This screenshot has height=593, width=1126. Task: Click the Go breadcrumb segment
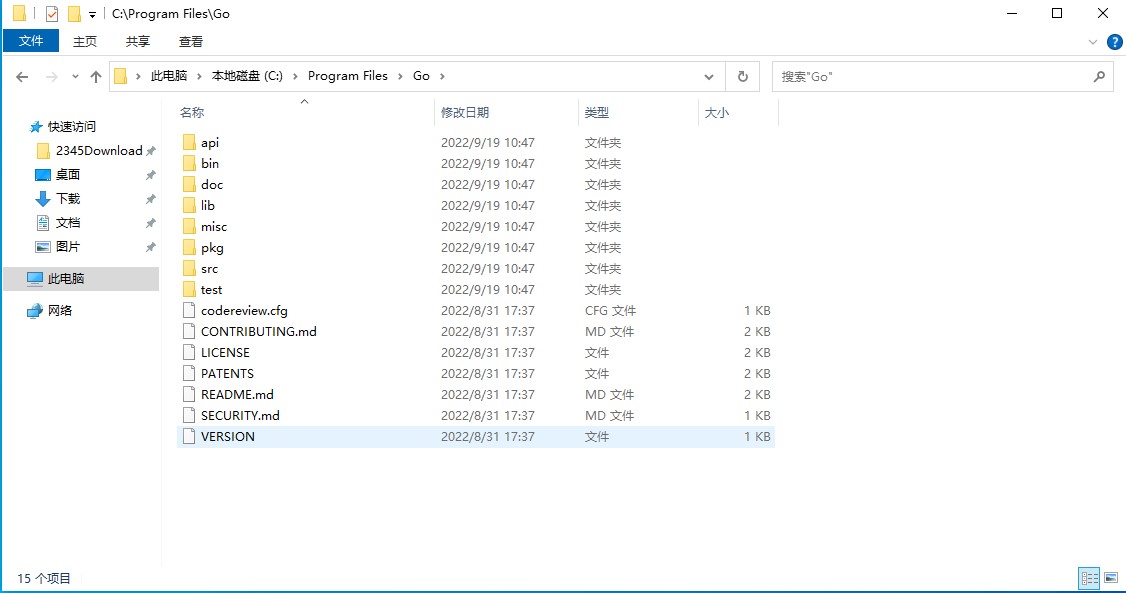click(x=422, y=76)
